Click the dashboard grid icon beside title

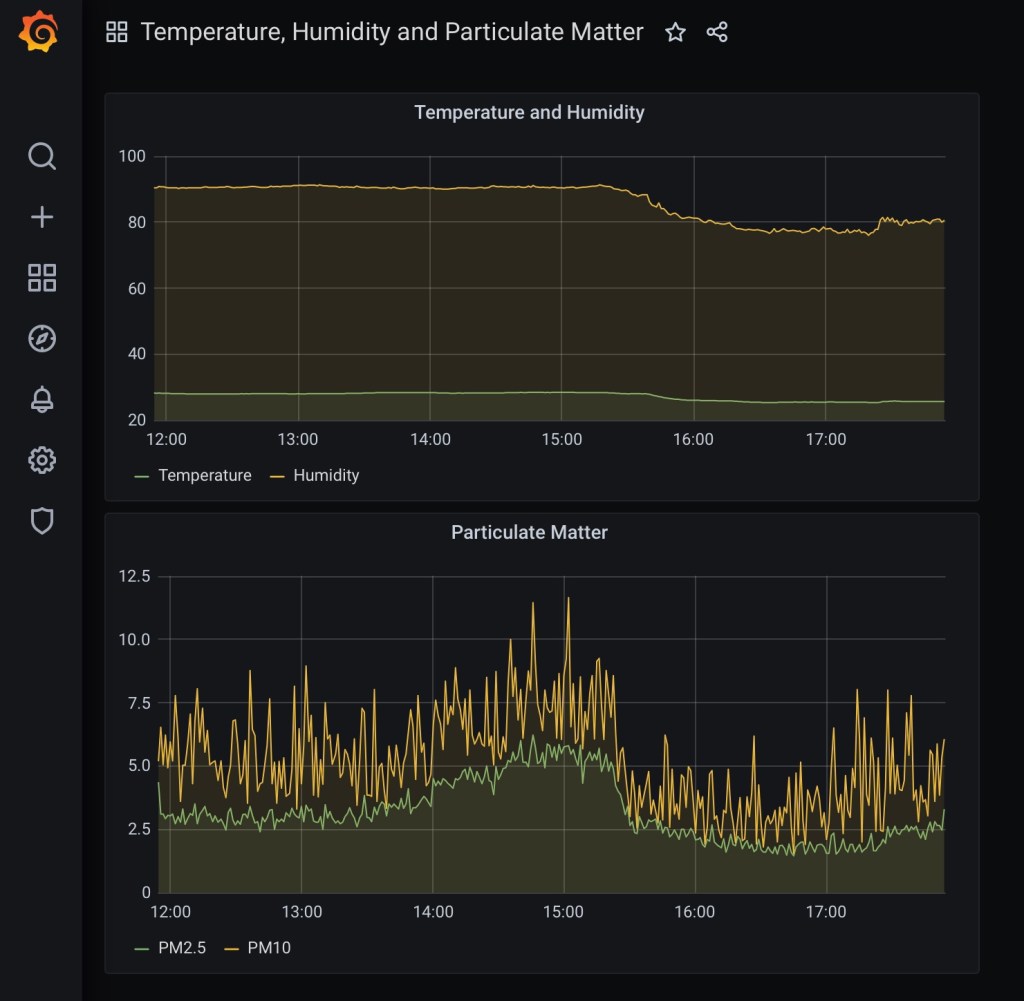point(117,32)
